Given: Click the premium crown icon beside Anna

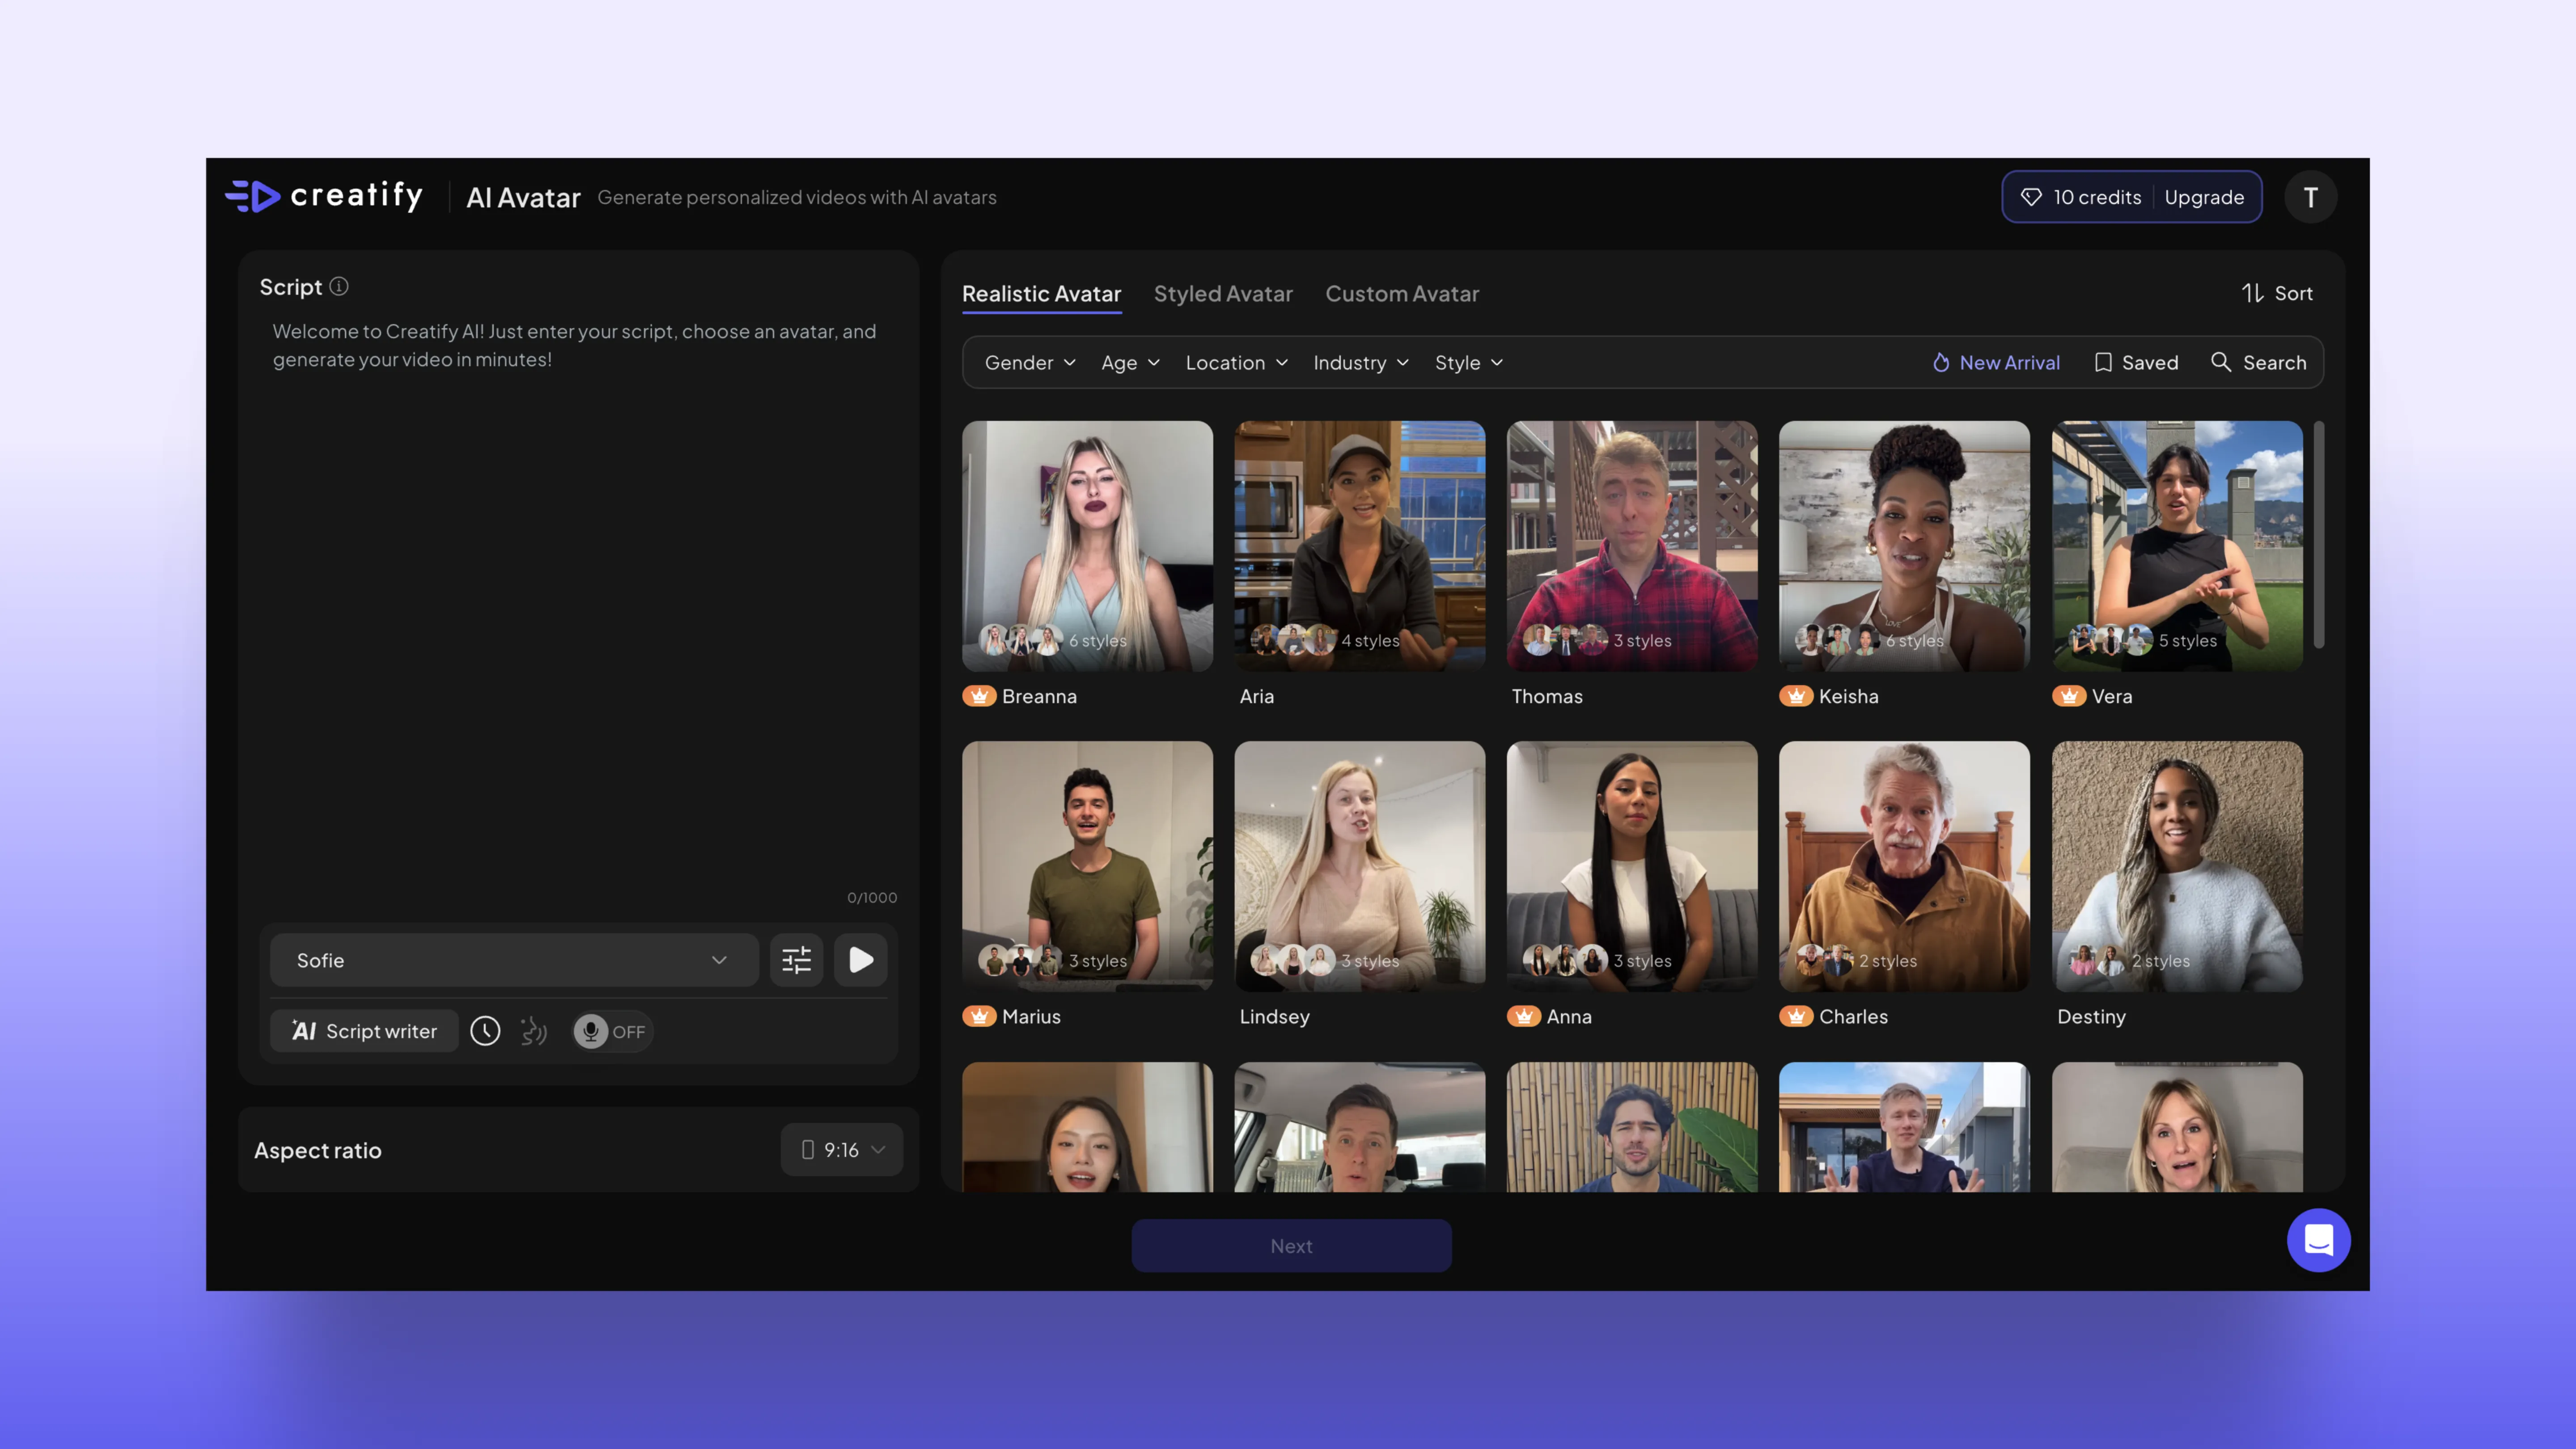Looking at the screenshot, I should [x=1524, y=1016].
